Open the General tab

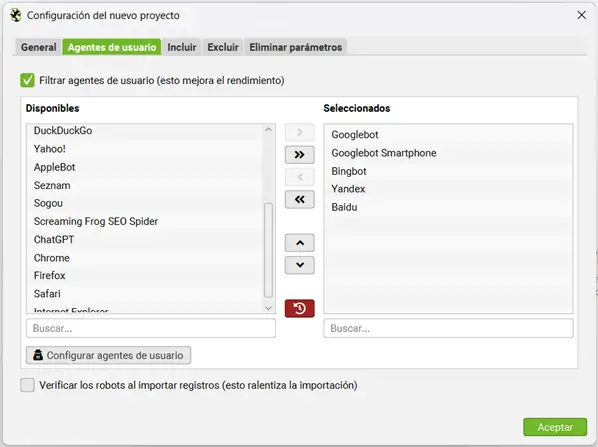pyautogui.click(x=39, y=47)
